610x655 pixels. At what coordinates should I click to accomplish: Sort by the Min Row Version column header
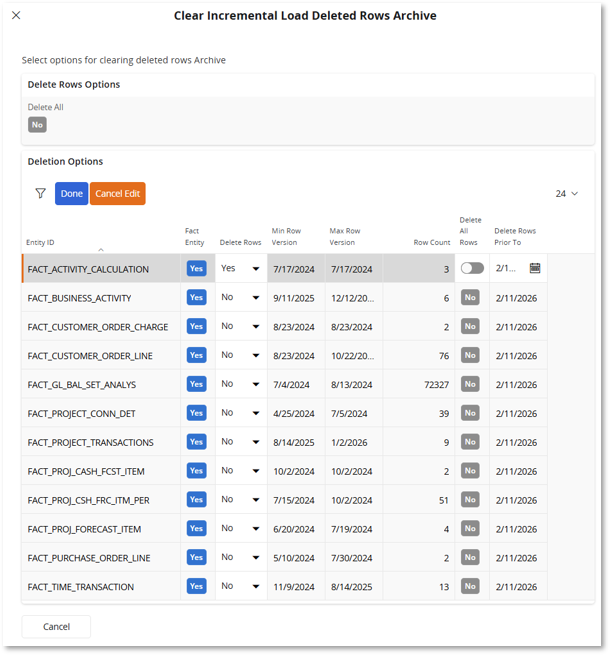pos(286,236)
